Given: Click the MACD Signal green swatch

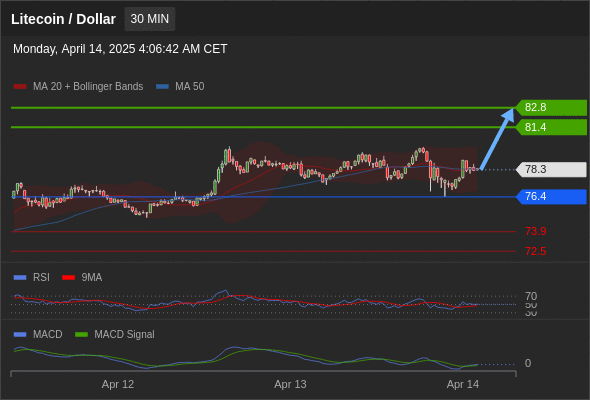Looking at the screenshot, I should click(81, 335).
